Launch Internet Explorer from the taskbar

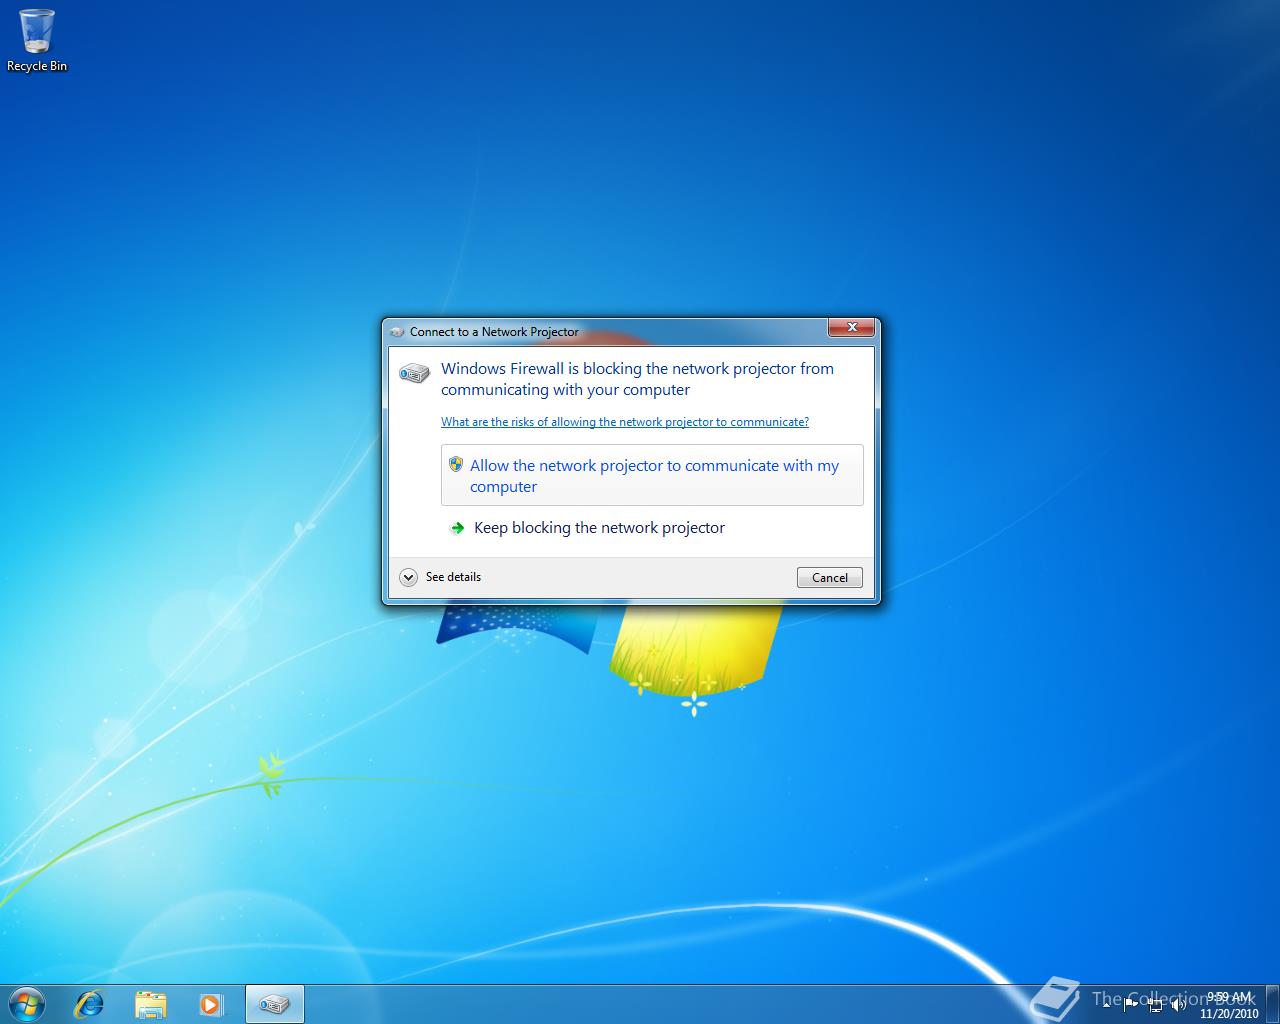pos(89,1004)
